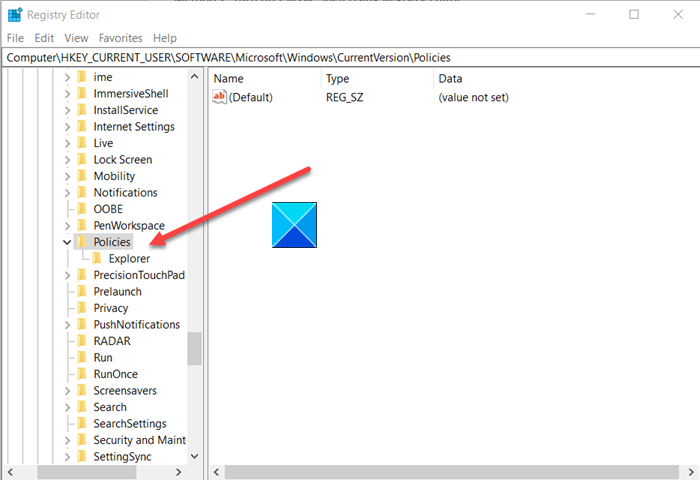
Task: Expand the ime key
Action: (67, 77)
